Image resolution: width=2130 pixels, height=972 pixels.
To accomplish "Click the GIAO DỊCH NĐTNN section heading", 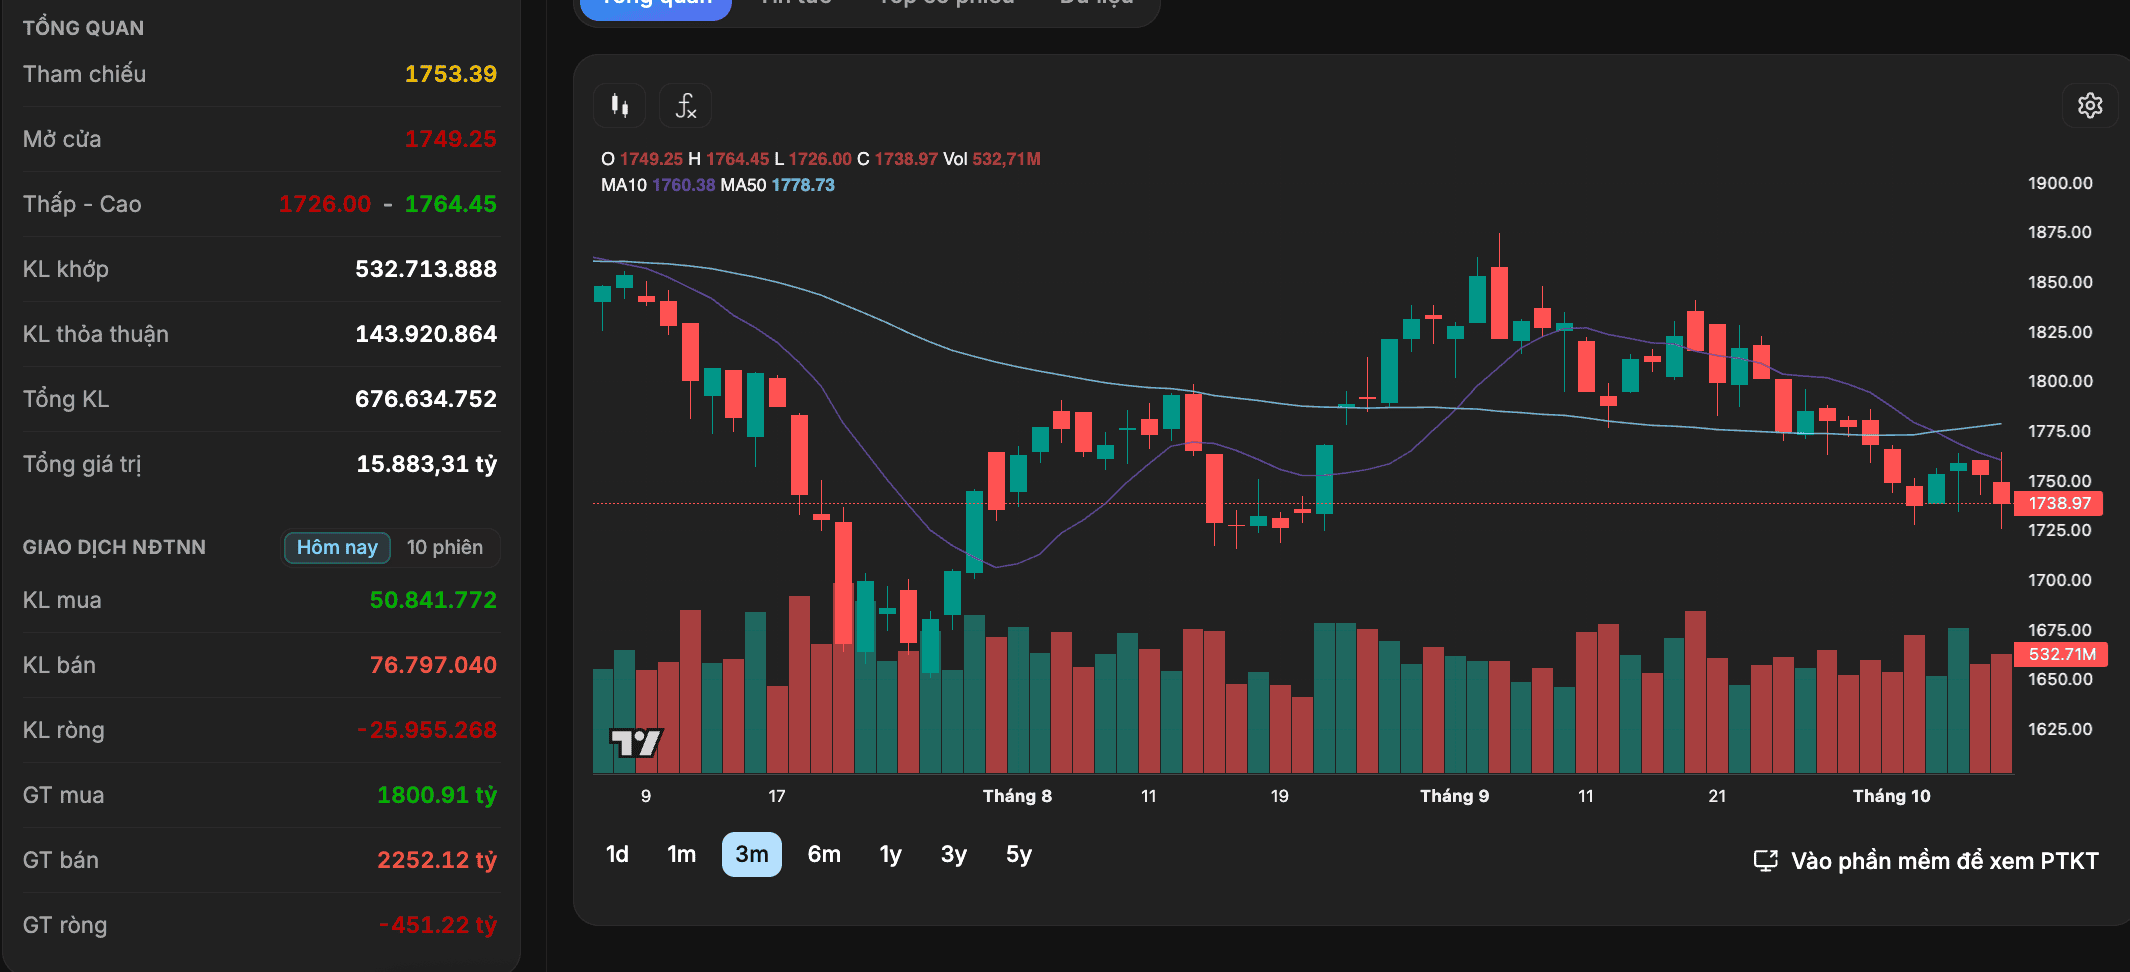I will coord(114,547).
